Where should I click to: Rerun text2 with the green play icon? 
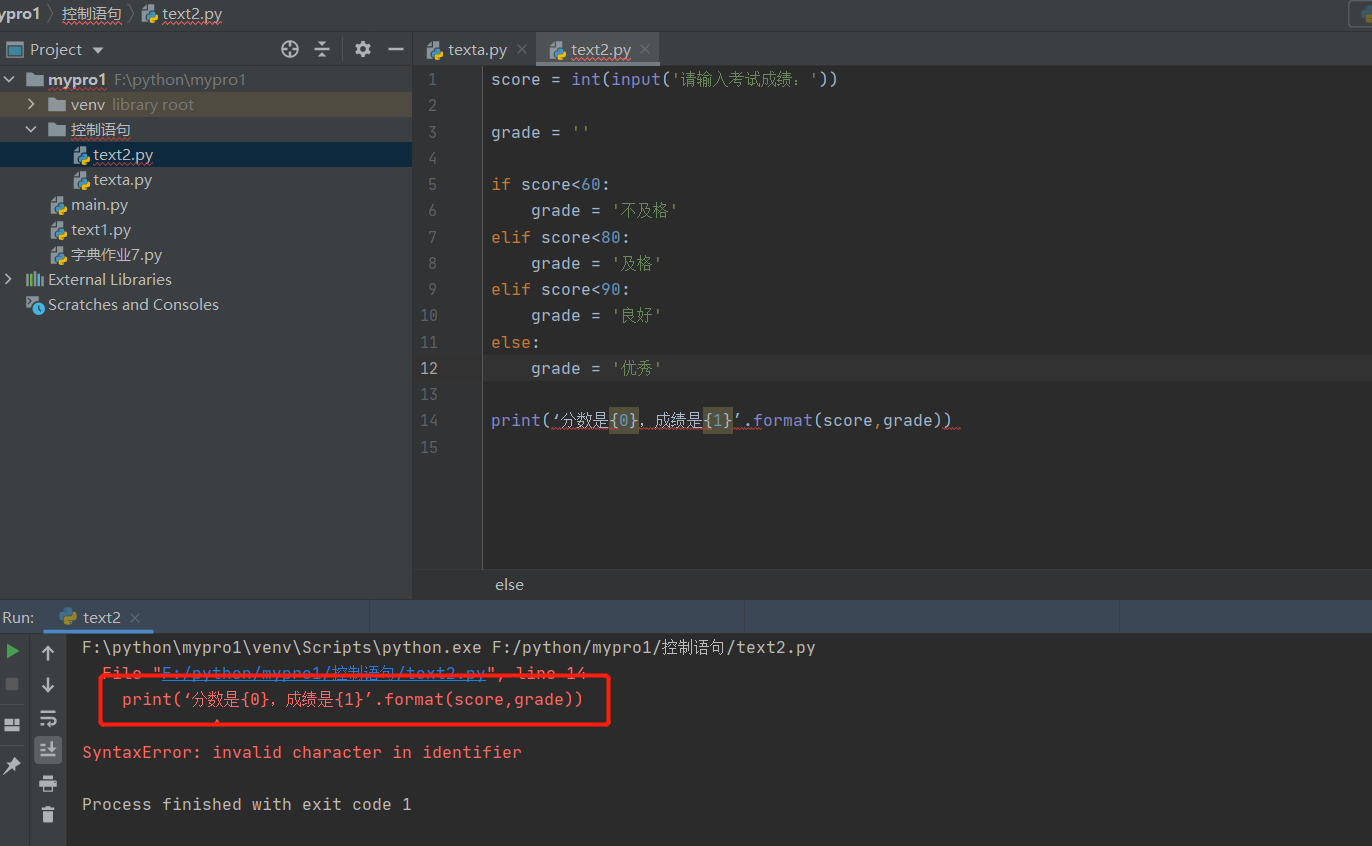(x=13, y=651)
